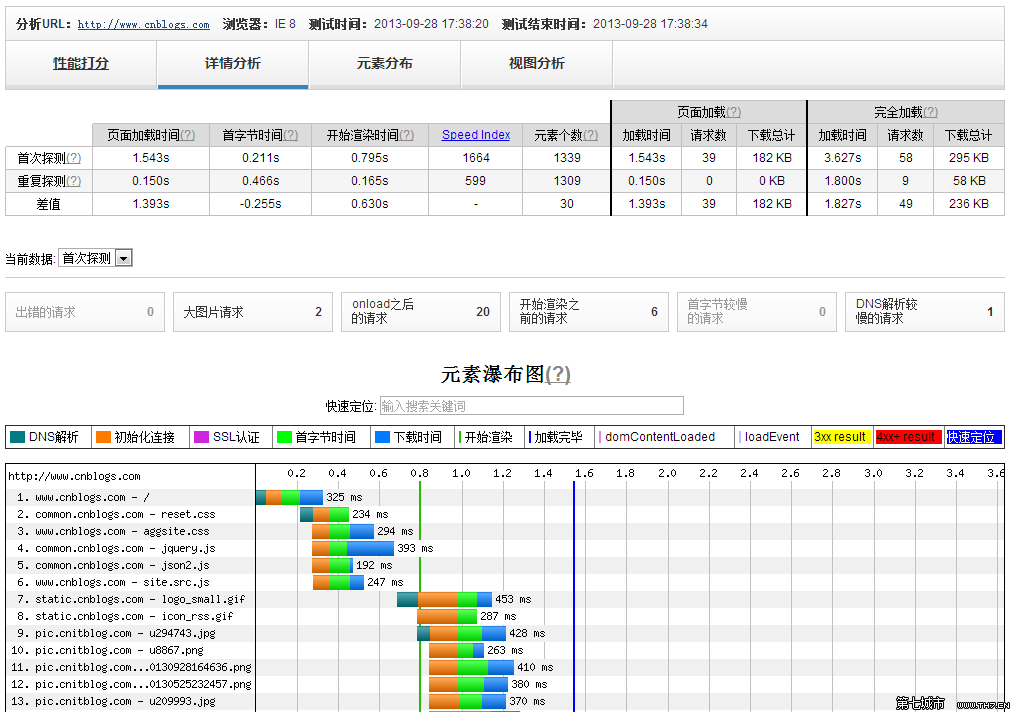1012x712 pixels.
Task: Click the onload之后的请求 filter box
Action: (x=418, y=312)
